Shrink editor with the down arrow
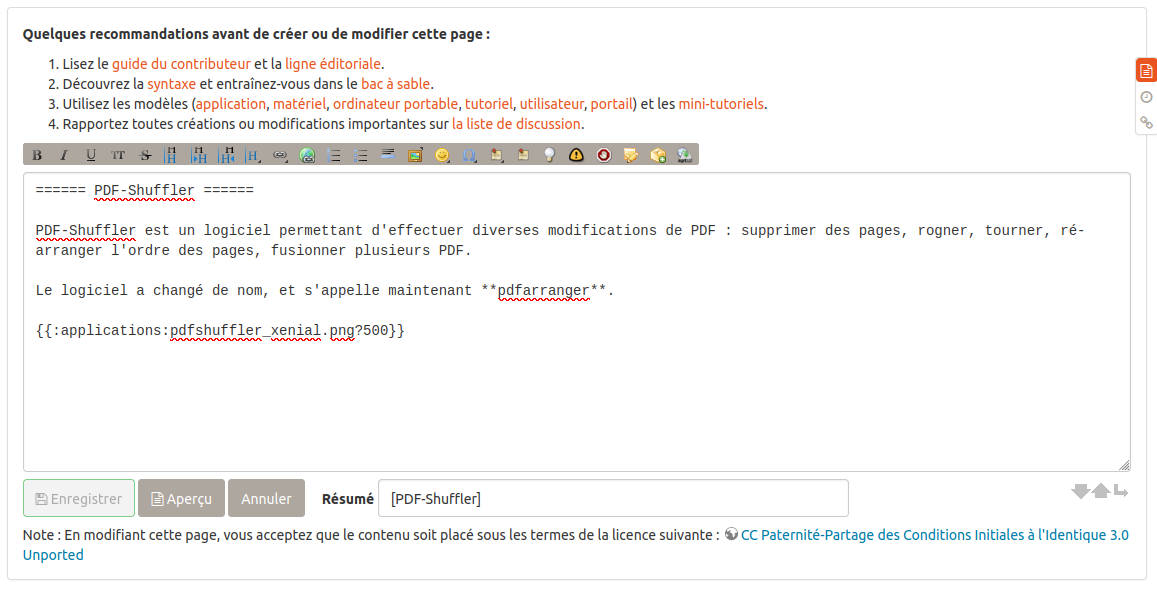1157x593 pixels. (x=1080, y=491)
